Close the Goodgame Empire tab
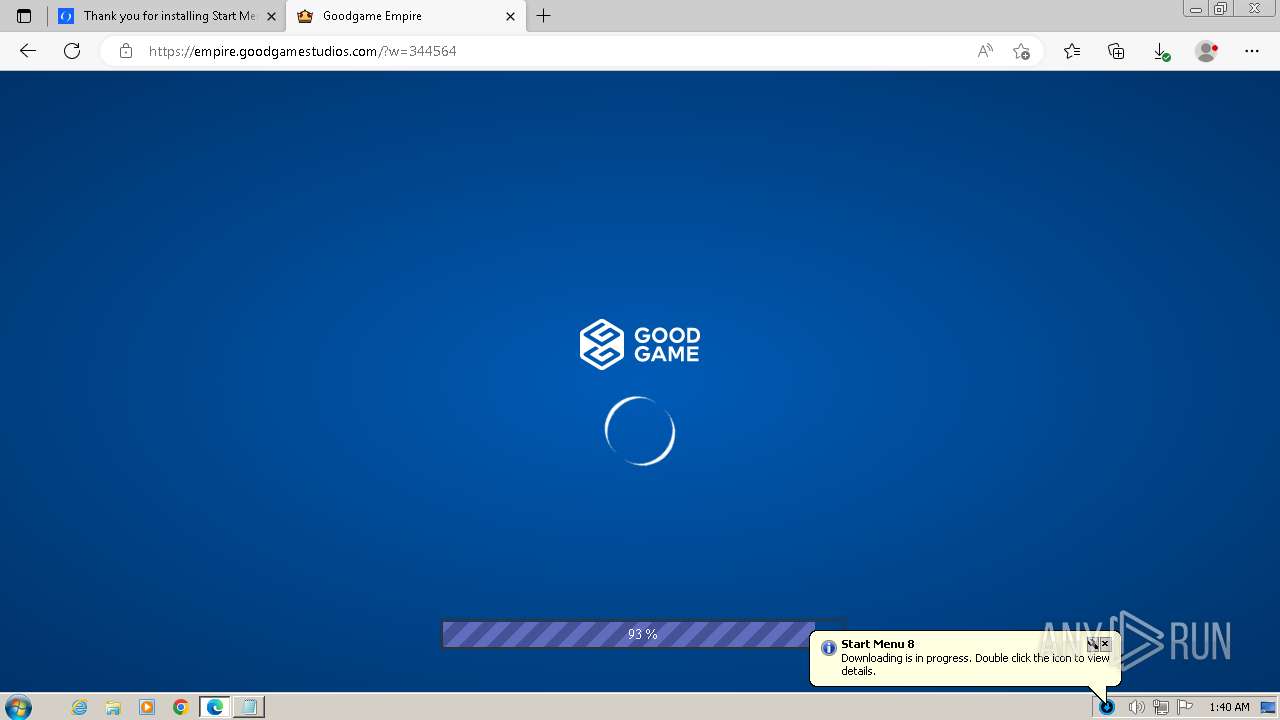The image size is (1280, 720). point(510,16)
